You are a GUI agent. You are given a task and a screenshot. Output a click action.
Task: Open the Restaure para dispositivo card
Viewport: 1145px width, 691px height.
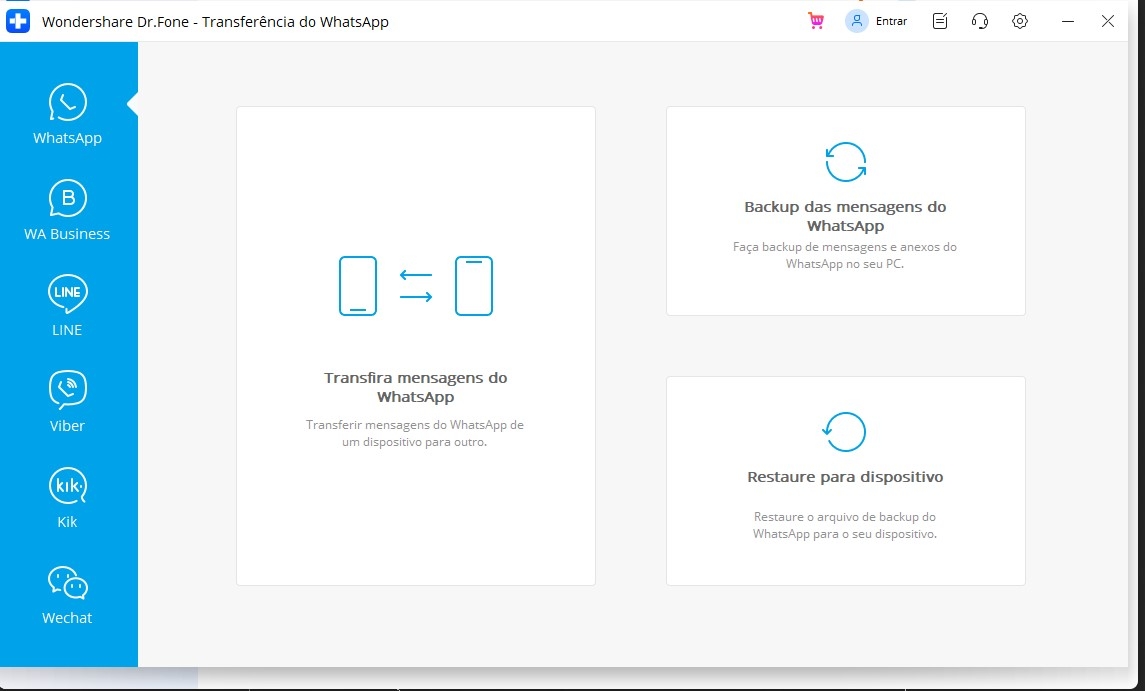coord(845,480)
